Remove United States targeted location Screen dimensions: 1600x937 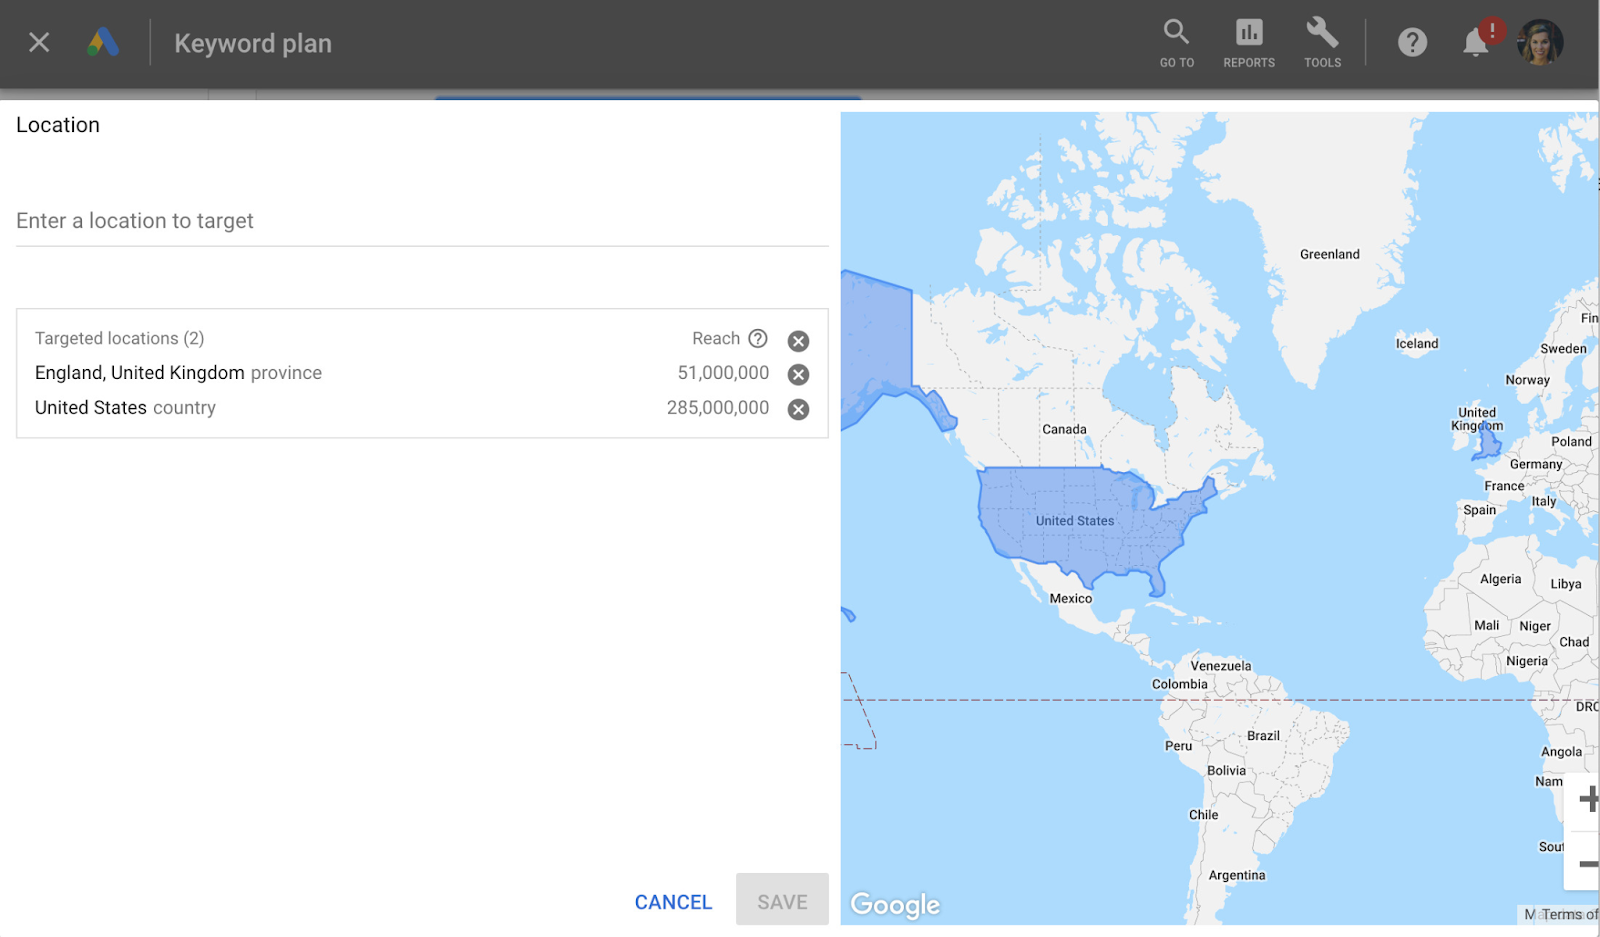(798, 409)
